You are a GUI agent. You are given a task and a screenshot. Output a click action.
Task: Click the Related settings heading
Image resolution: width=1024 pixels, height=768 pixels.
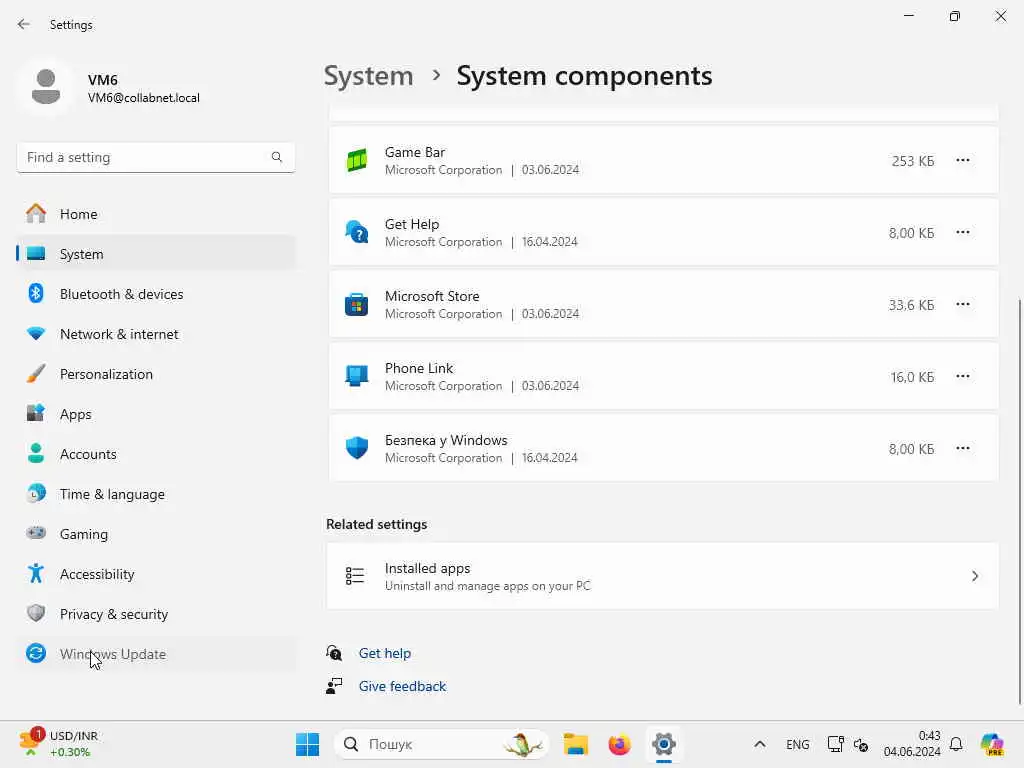pyautogui.click(x=377, y=524)
